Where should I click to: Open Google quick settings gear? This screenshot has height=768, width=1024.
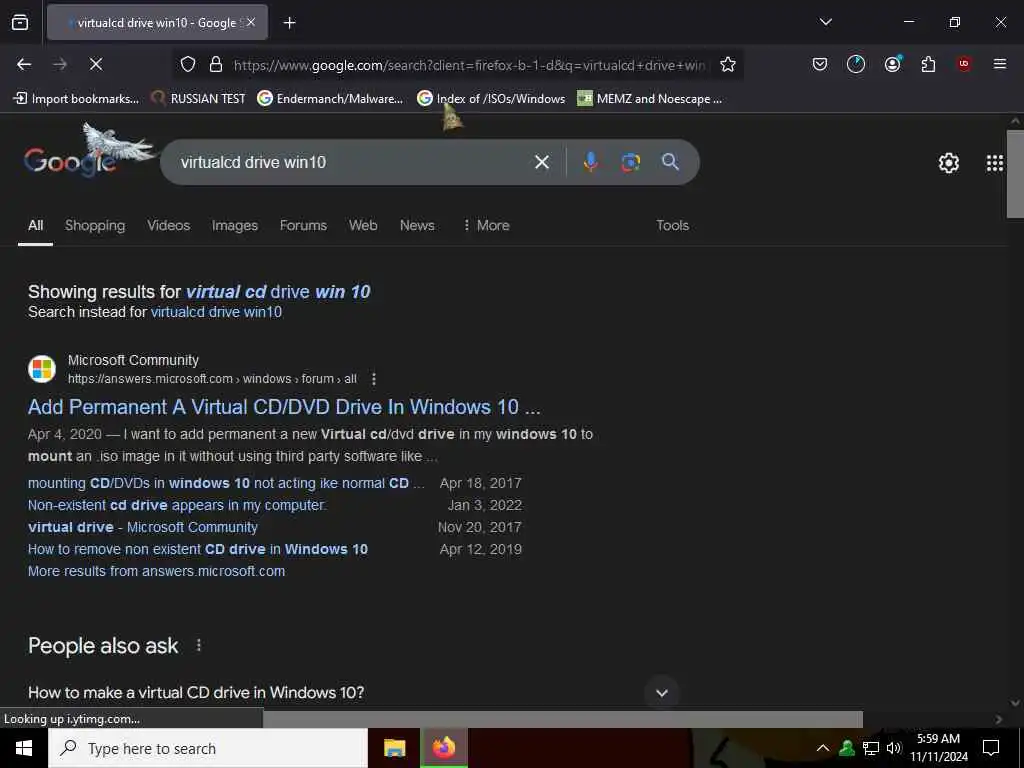click(948, 163)
